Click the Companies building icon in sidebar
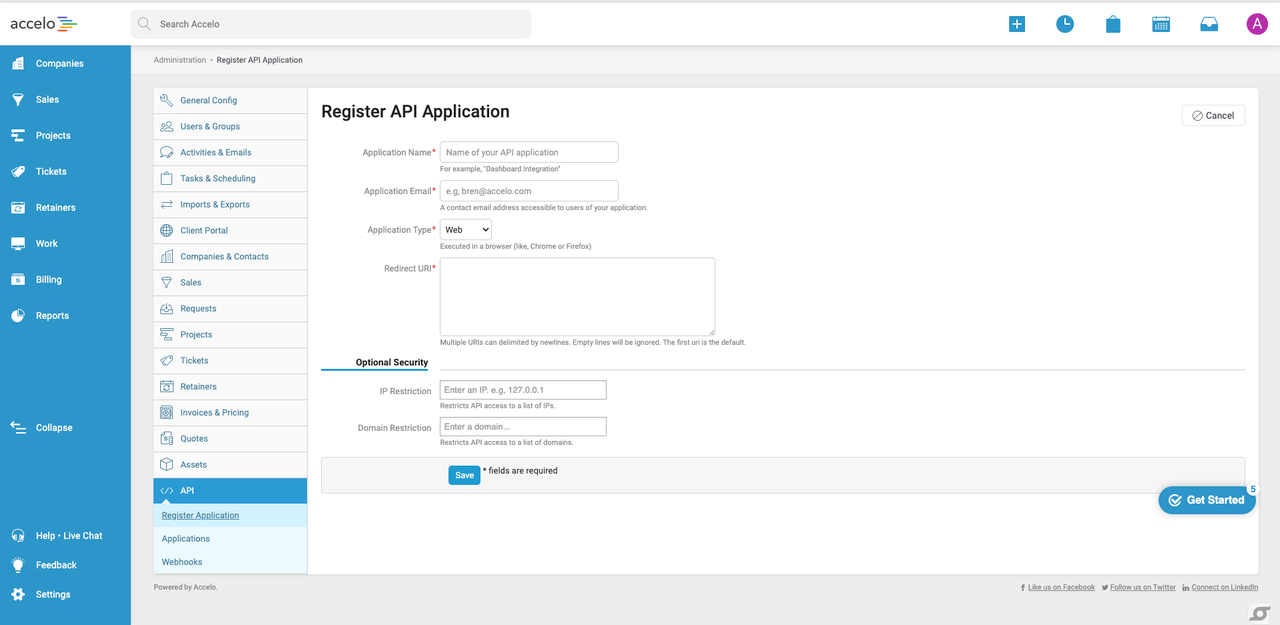 point(18,63)
